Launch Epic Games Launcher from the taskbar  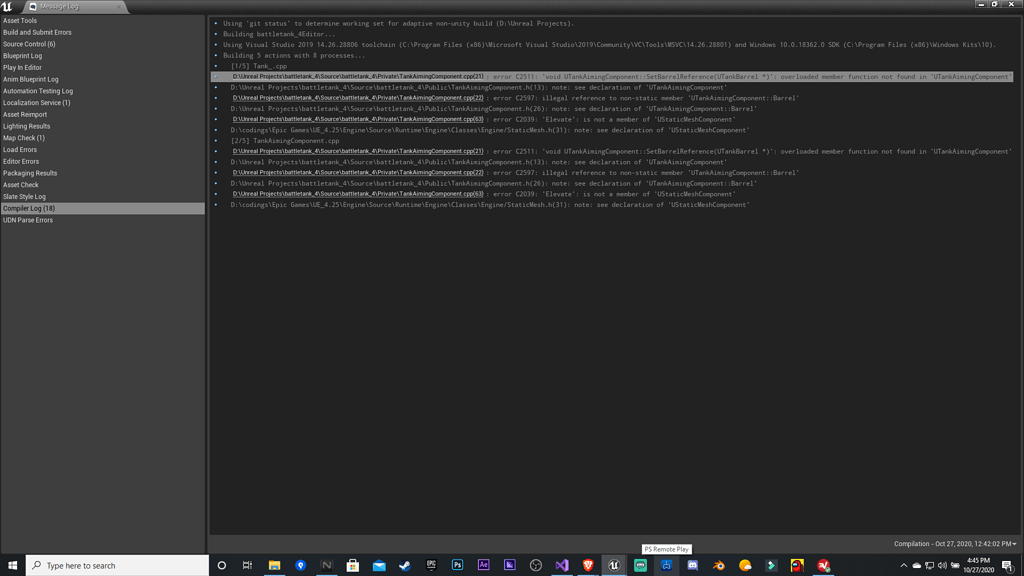(x=431, y=566)
